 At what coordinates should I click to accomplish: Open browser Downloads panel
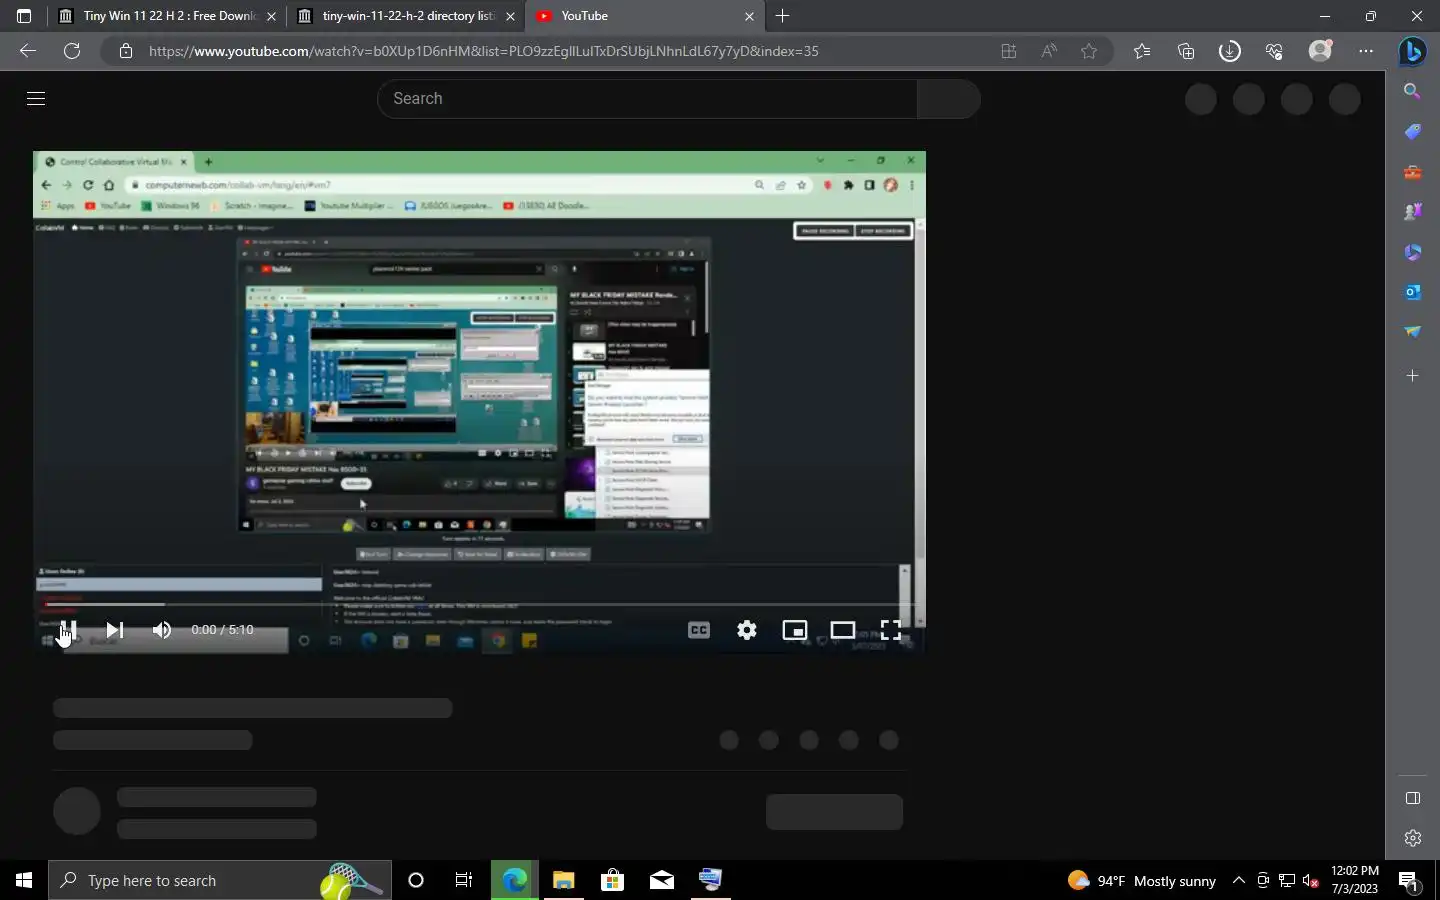[1230, 51]
